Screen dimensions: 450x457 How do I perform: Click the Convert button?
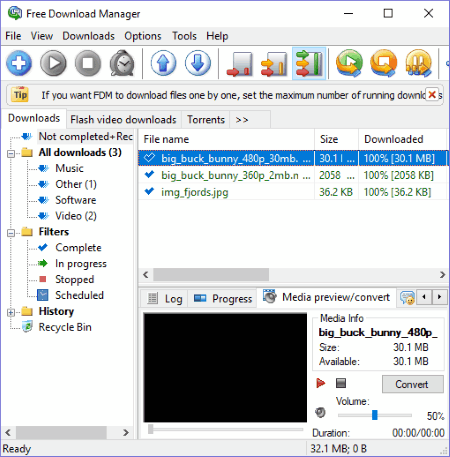413,384
